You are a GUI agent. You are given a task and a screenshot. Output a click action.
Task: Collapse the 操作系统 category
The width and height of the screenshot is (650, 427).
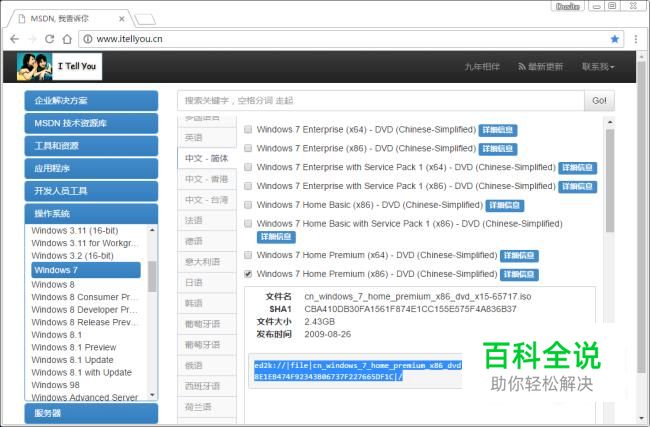91,214
